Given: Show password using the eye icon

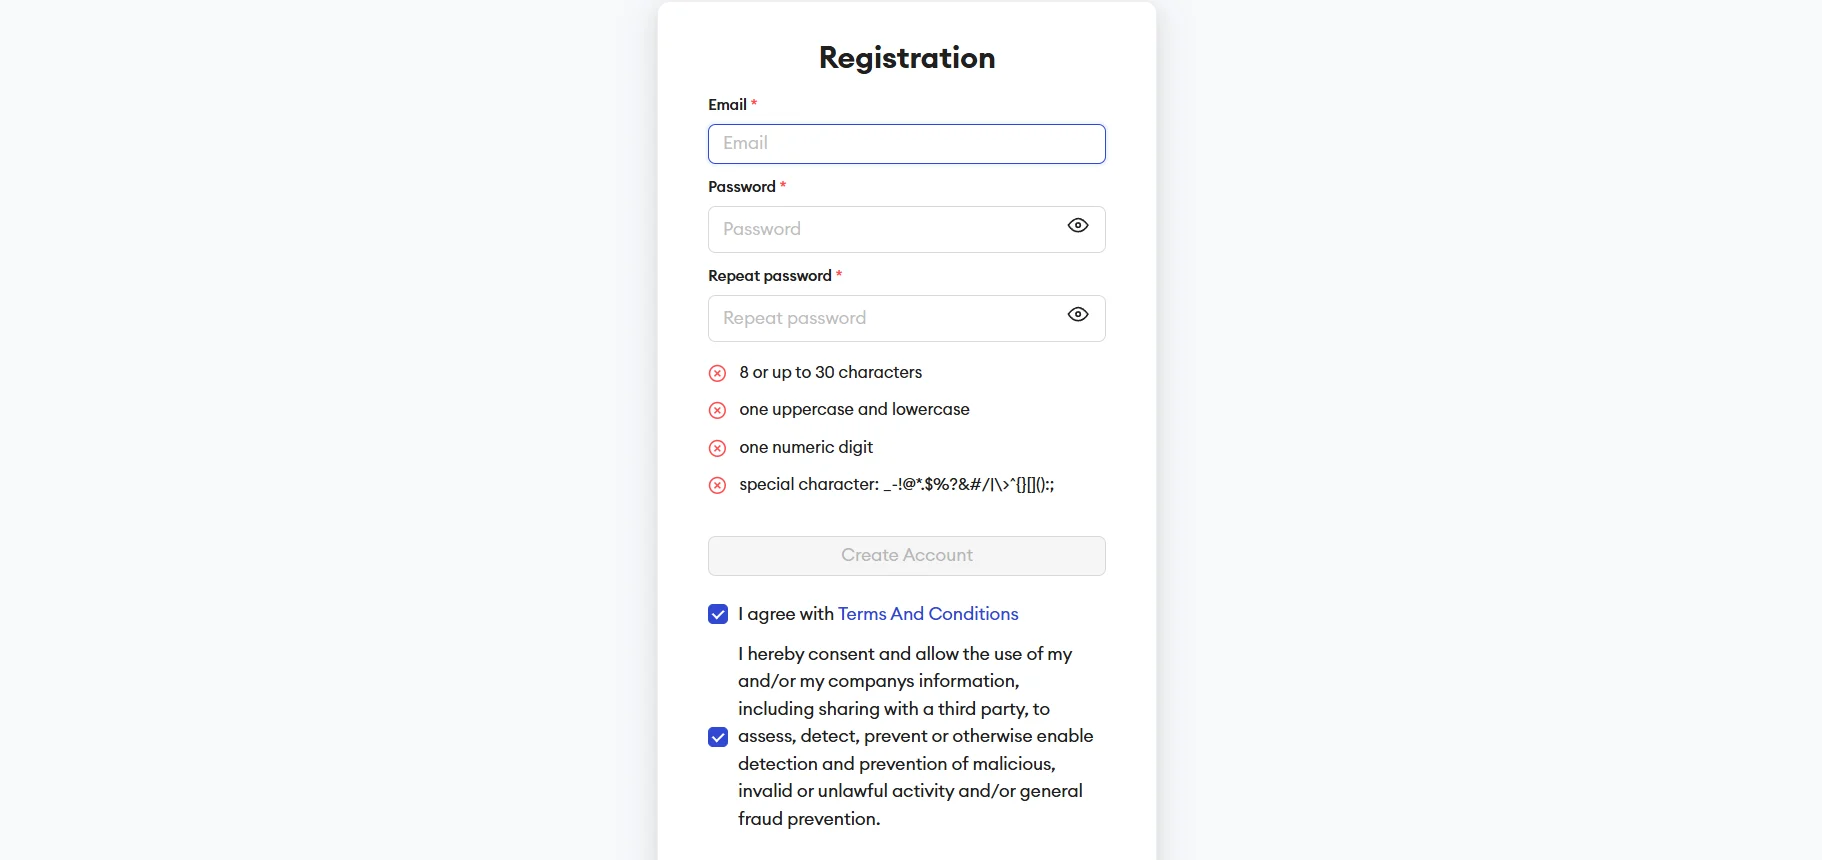Looking at the screenshot, I should 1078,226.
